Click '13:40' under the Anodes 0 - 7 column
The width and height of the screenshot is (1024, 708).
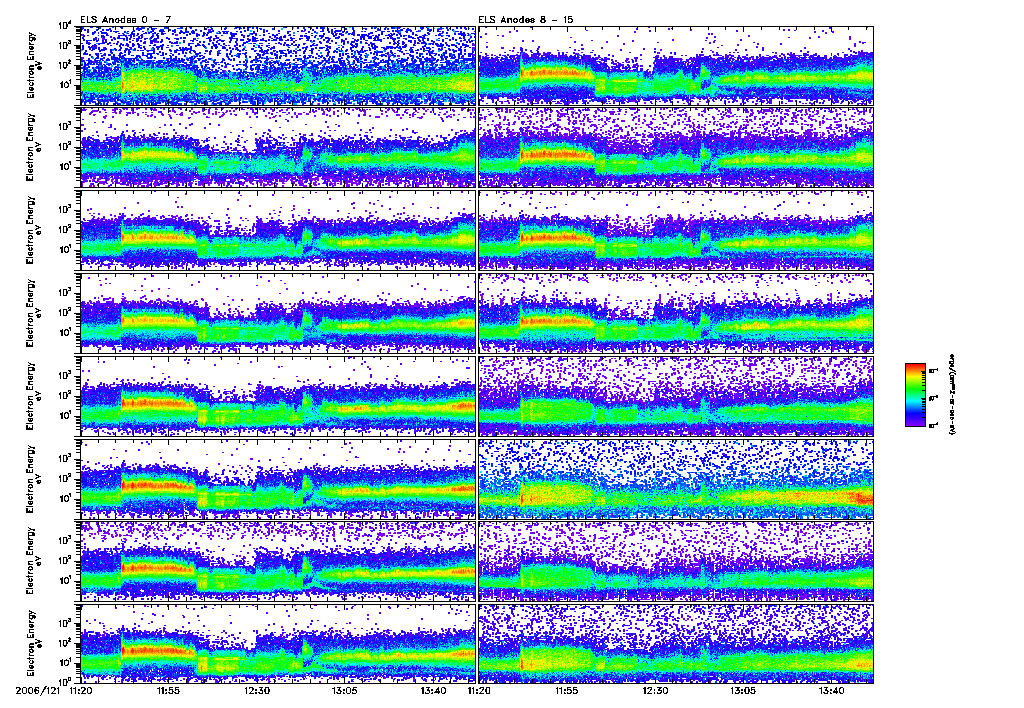[433, 690]
